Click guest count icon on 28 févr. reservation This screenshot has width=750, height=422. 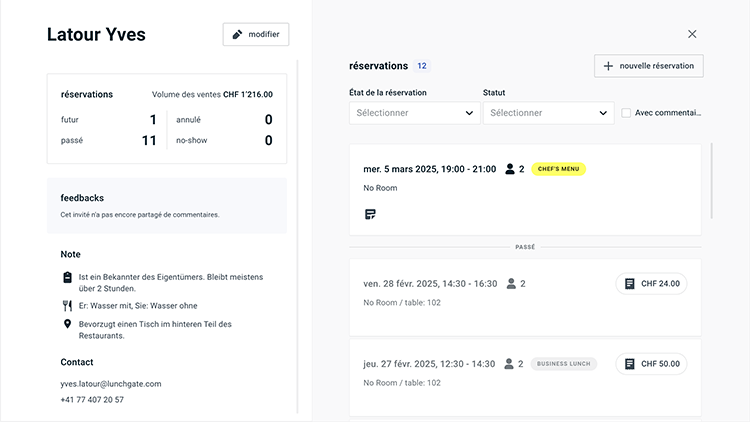pos(512,284)
